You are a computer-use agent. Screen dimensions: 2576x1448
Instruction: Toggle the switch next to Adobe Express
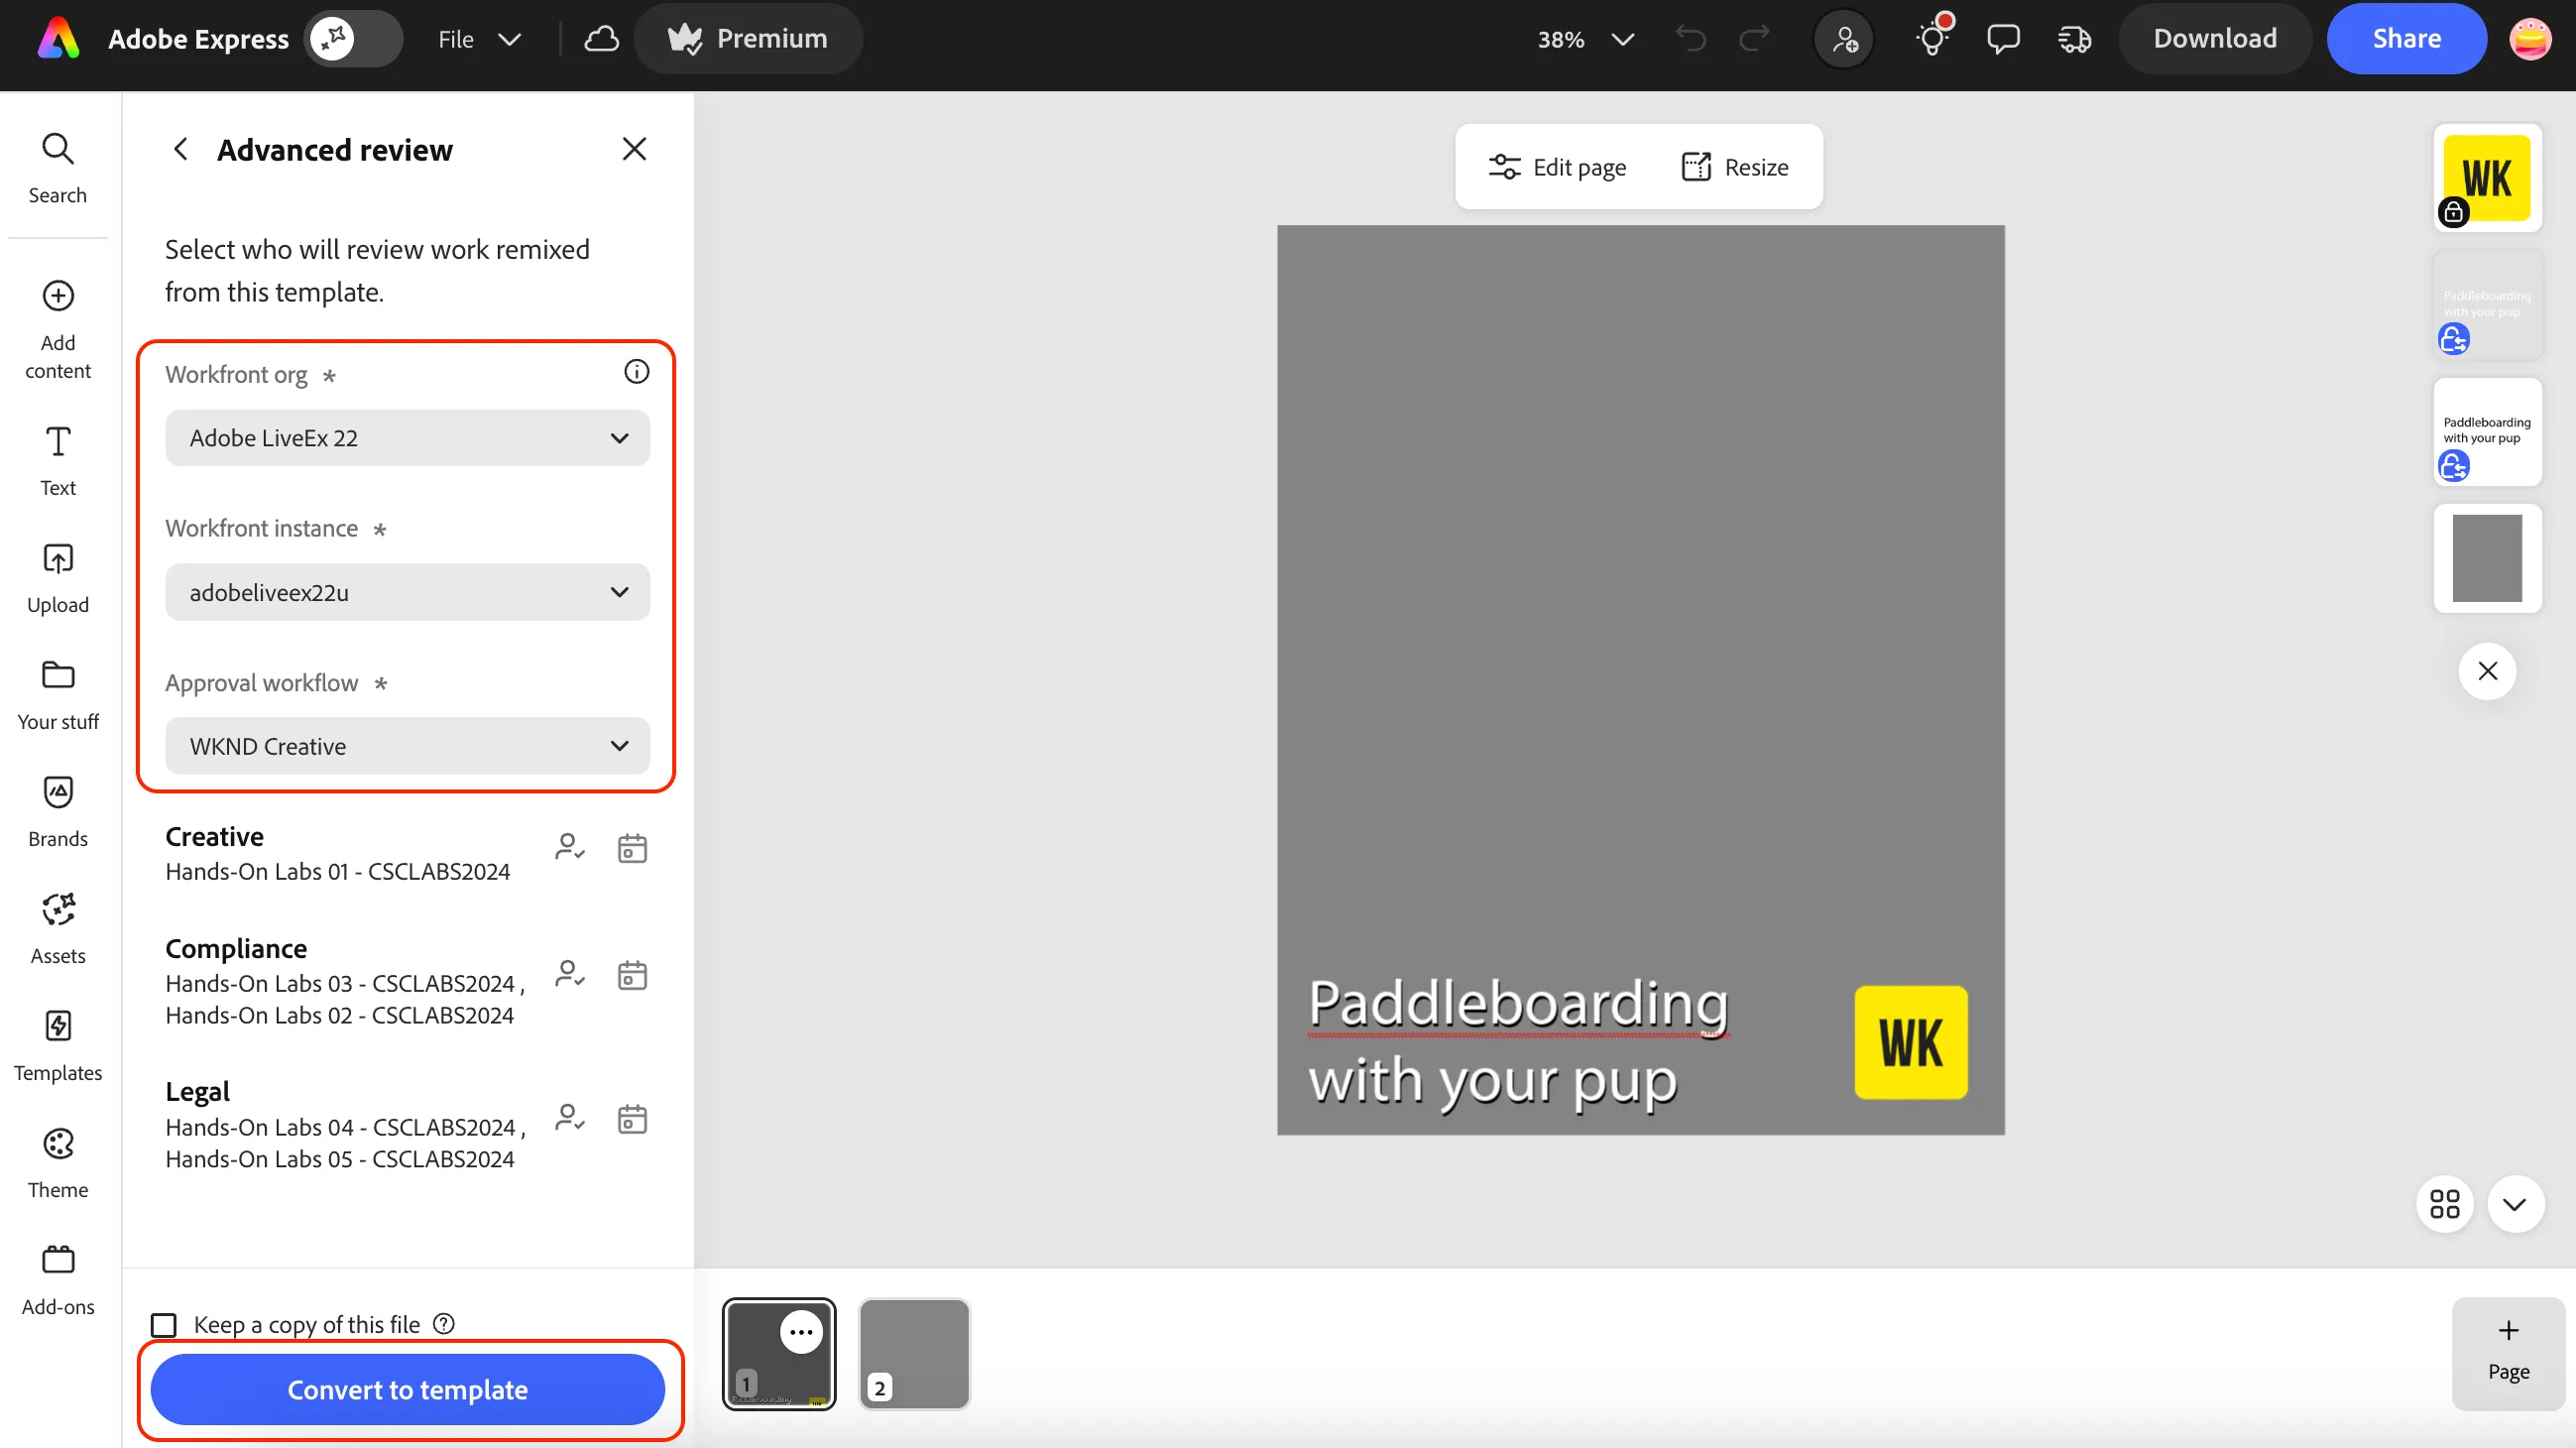(353, 39)
